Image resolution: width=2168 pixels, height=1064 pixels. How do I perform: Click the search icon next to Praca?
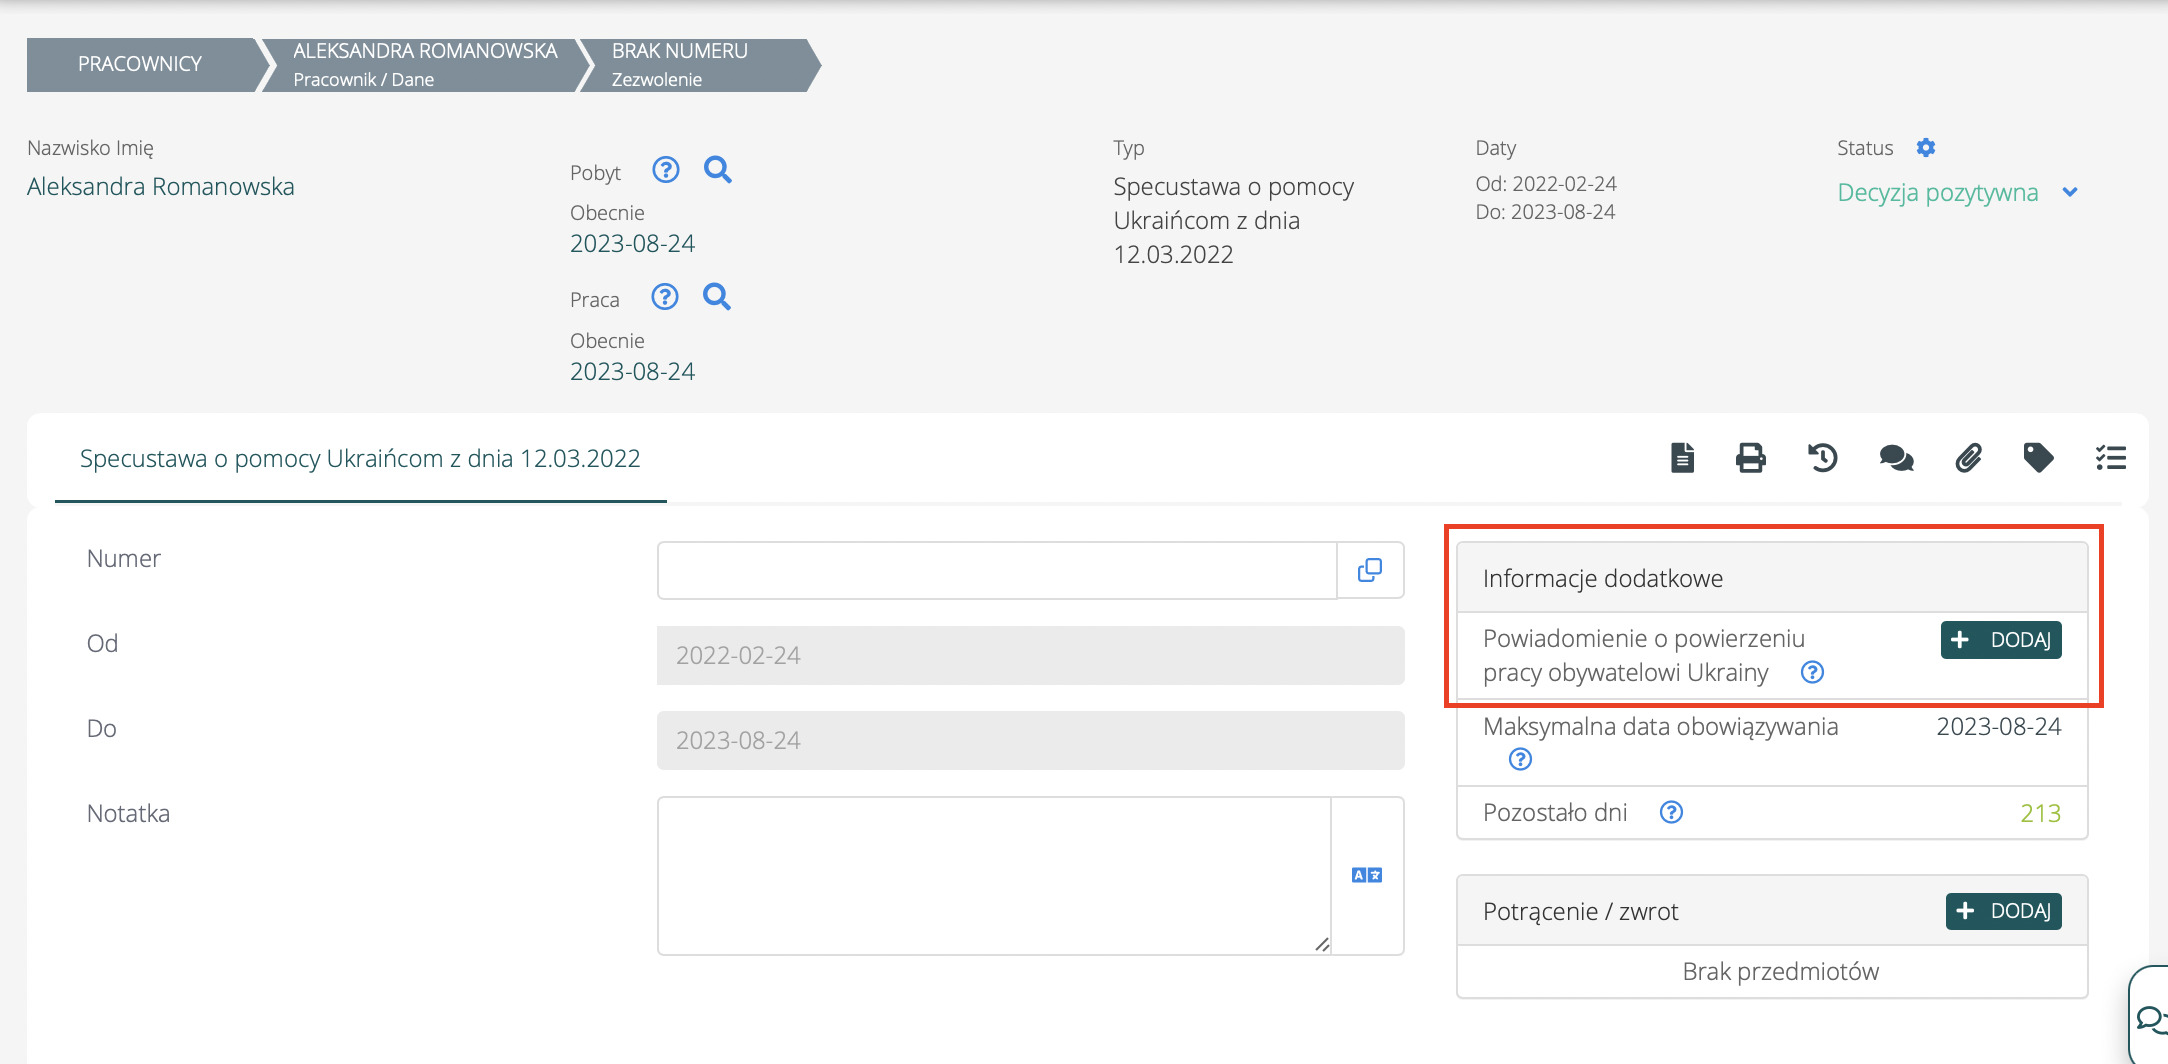[716, 297]
